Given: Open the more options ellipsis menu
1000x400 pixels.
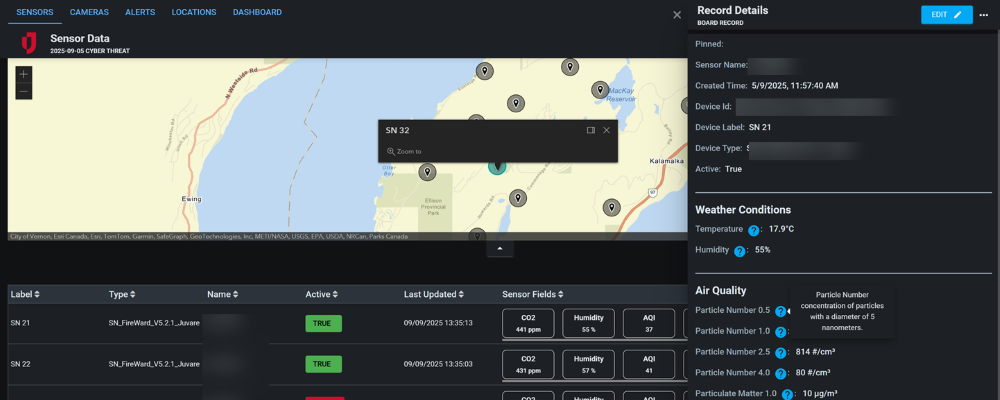Looking at the screenshot, I should point(983,15).
